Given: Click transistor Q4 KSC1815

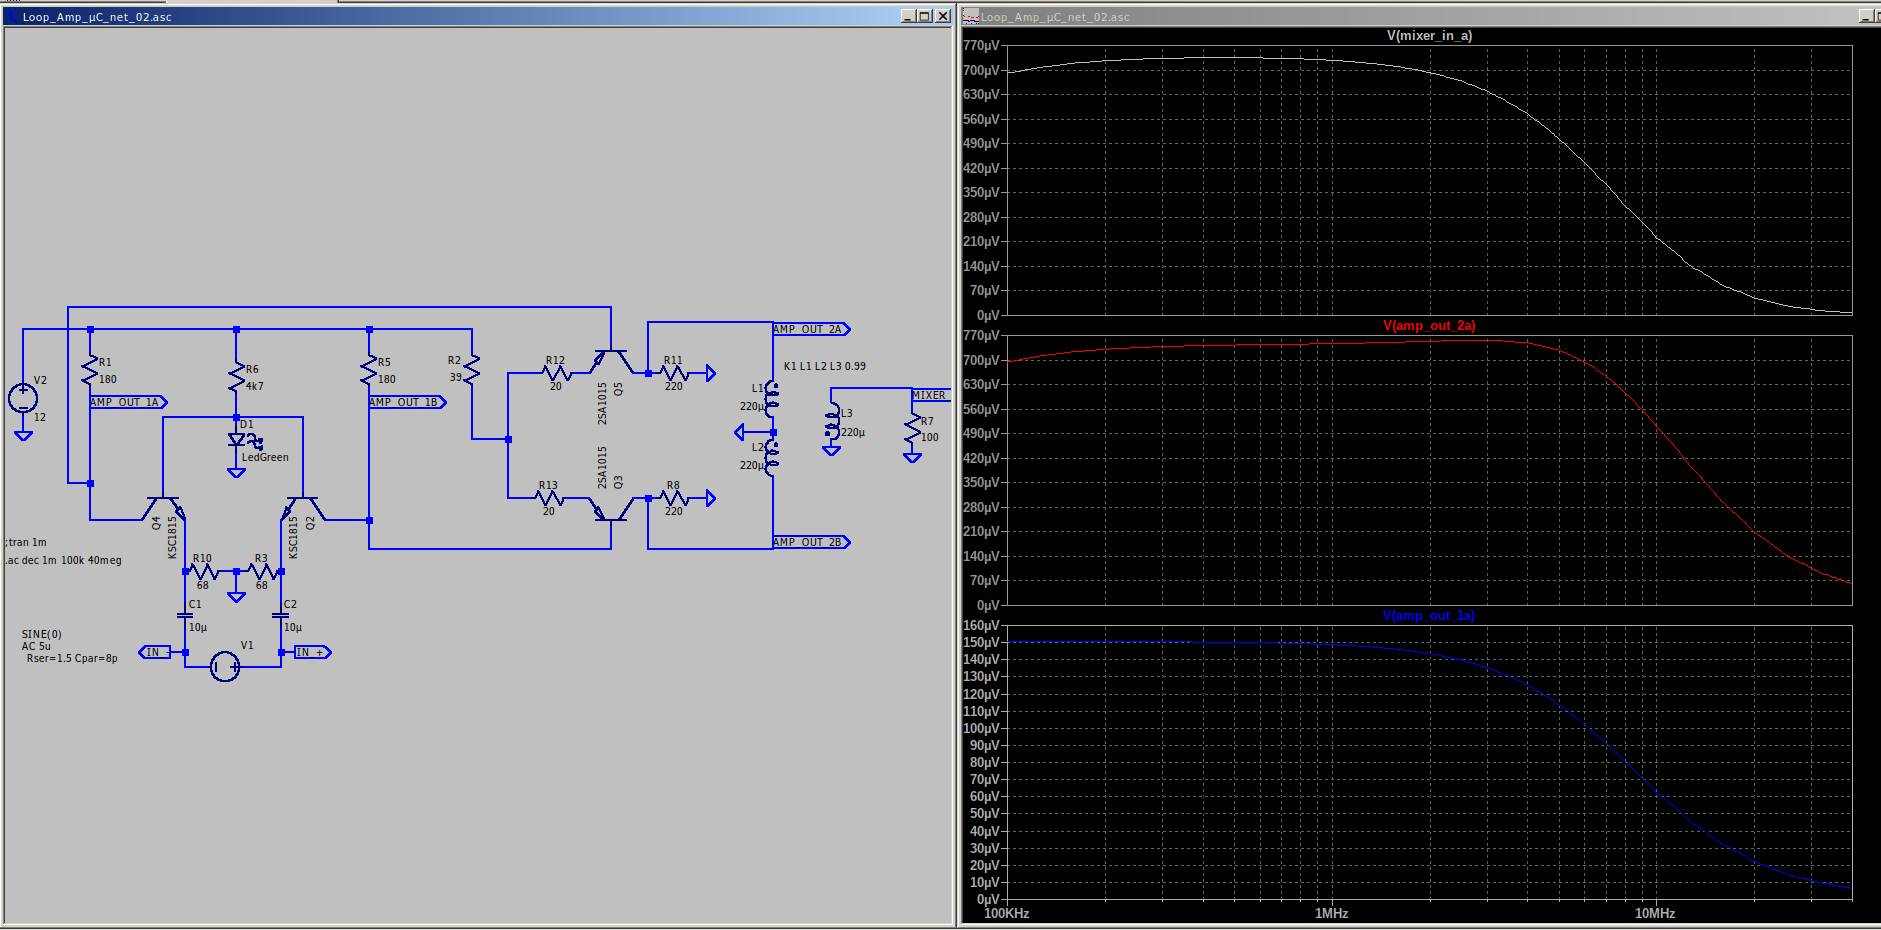Looking at the screenshot, I should (x=163, y=508).
